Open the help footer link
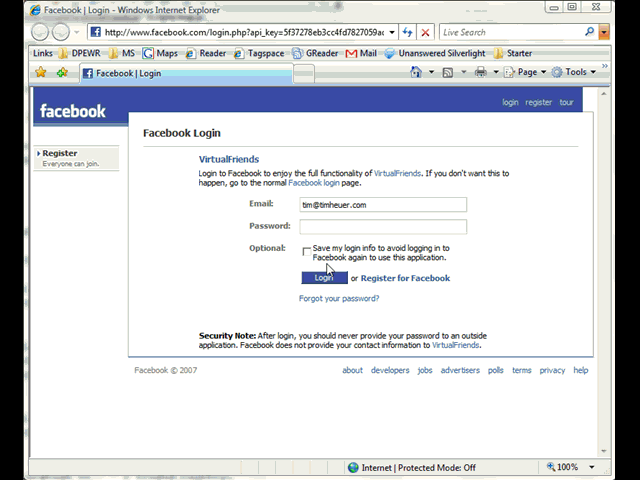 pyautogui.click(x=580, y=370)
